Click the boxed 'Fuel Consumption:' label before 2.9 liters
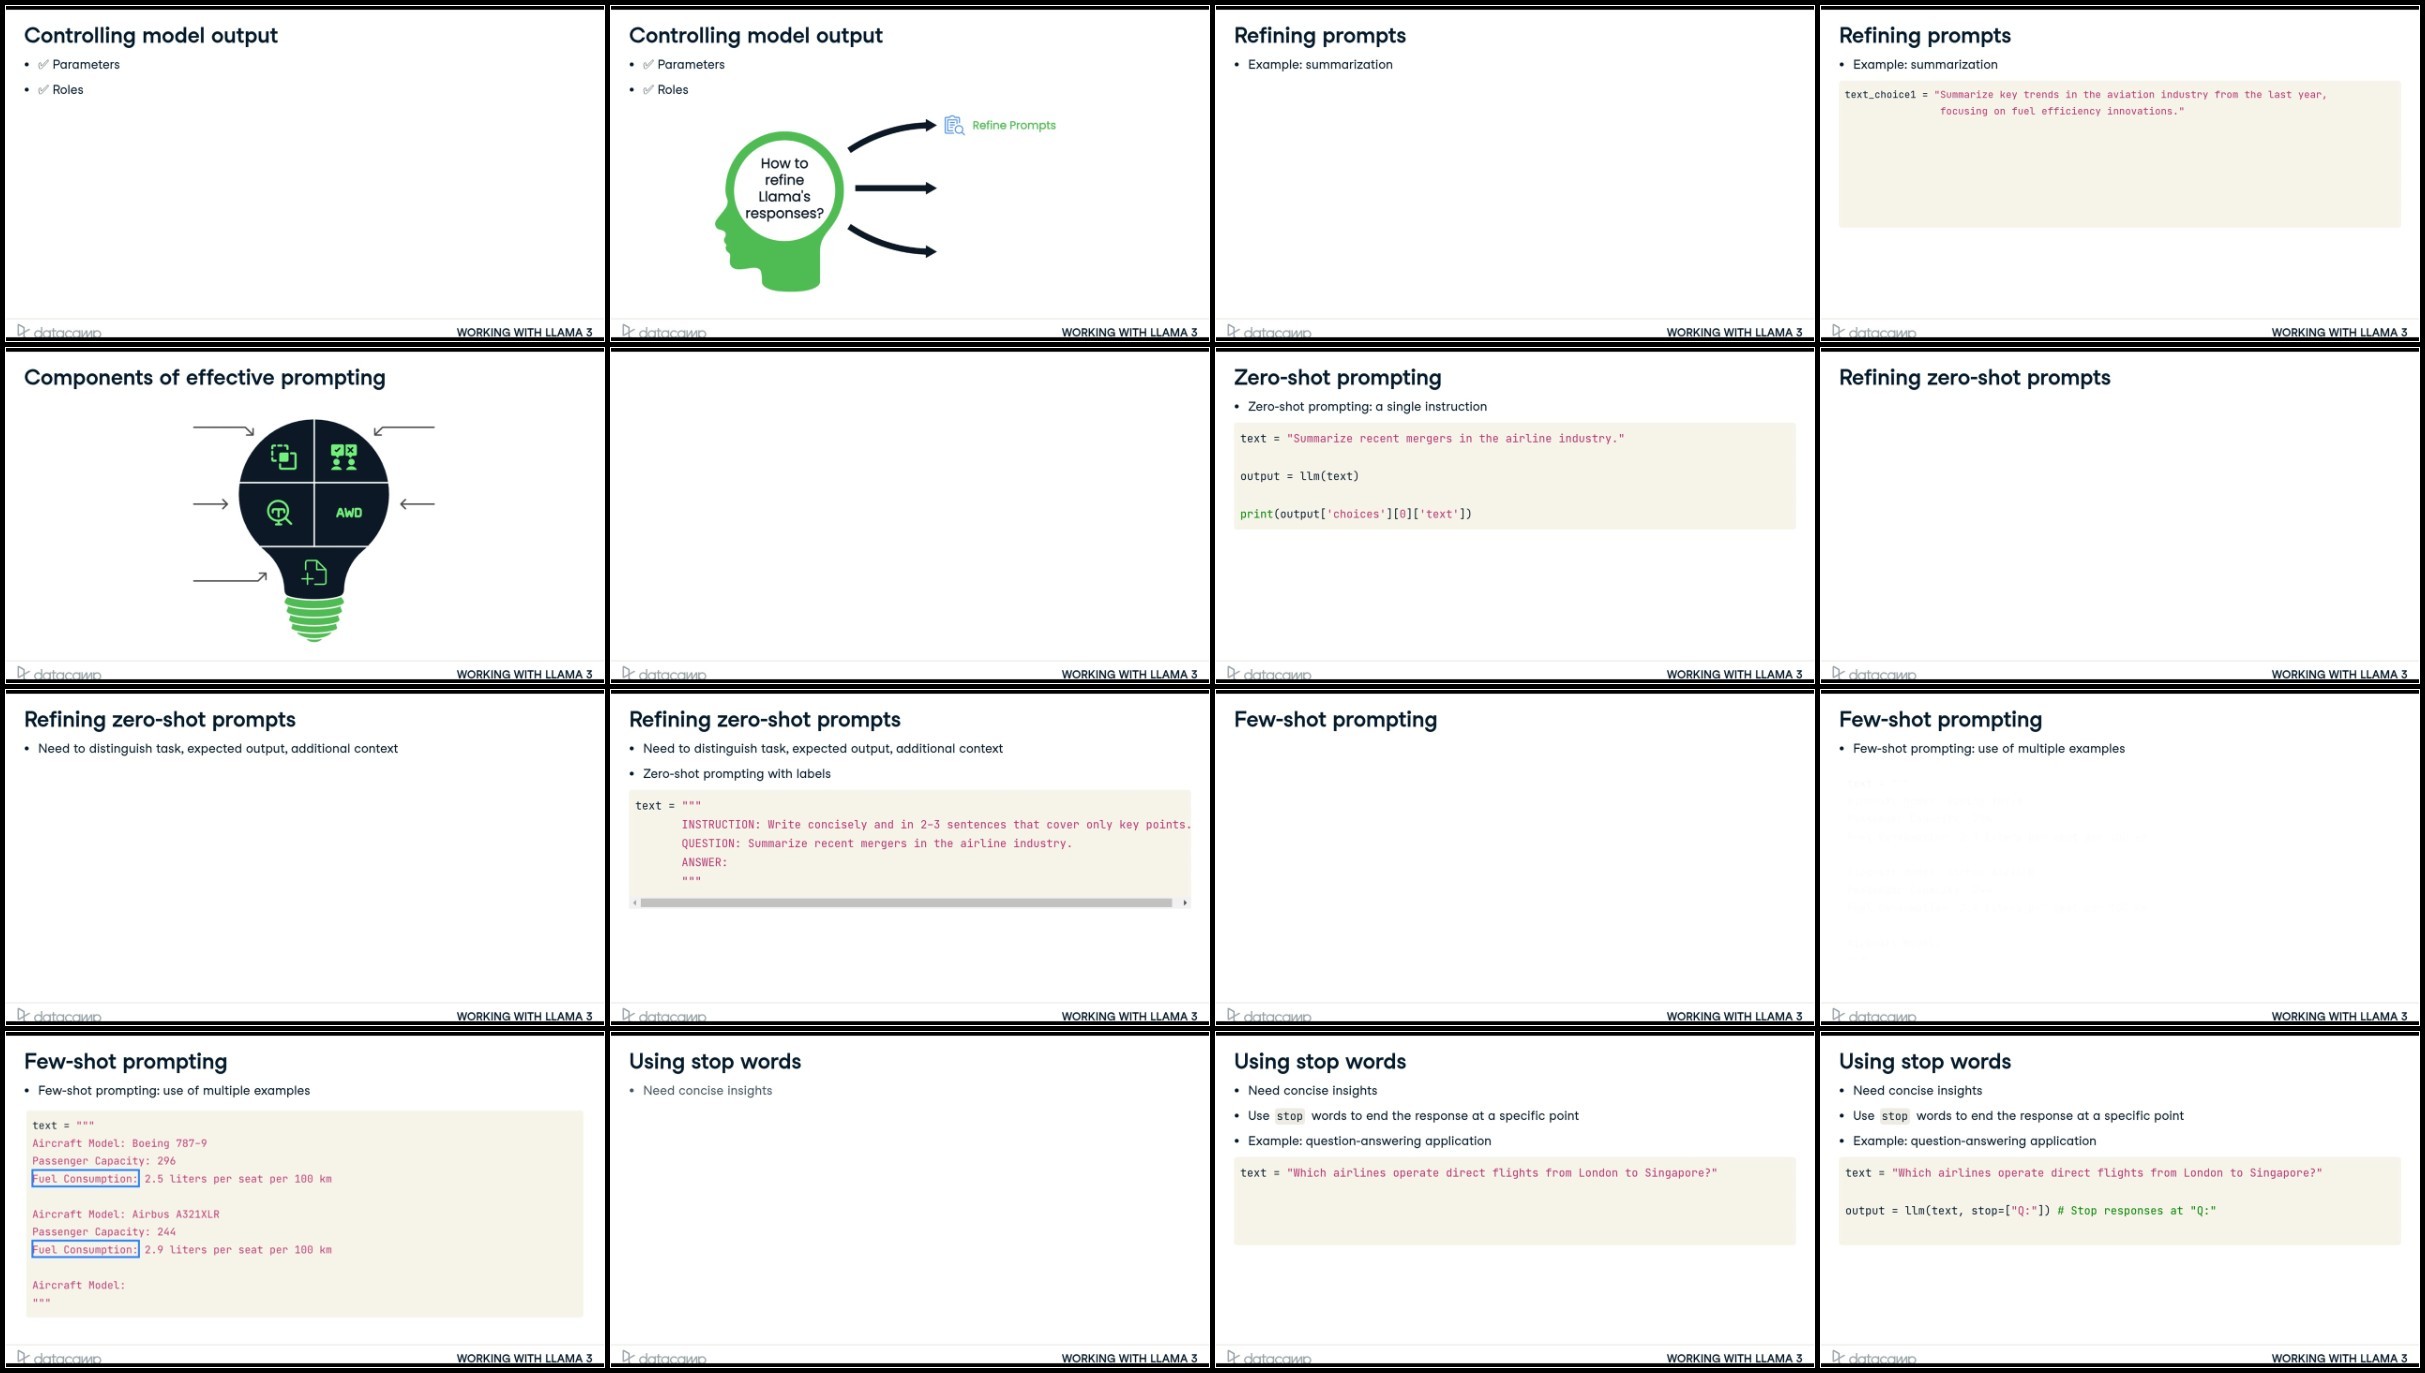 (x=85, y=1250)
